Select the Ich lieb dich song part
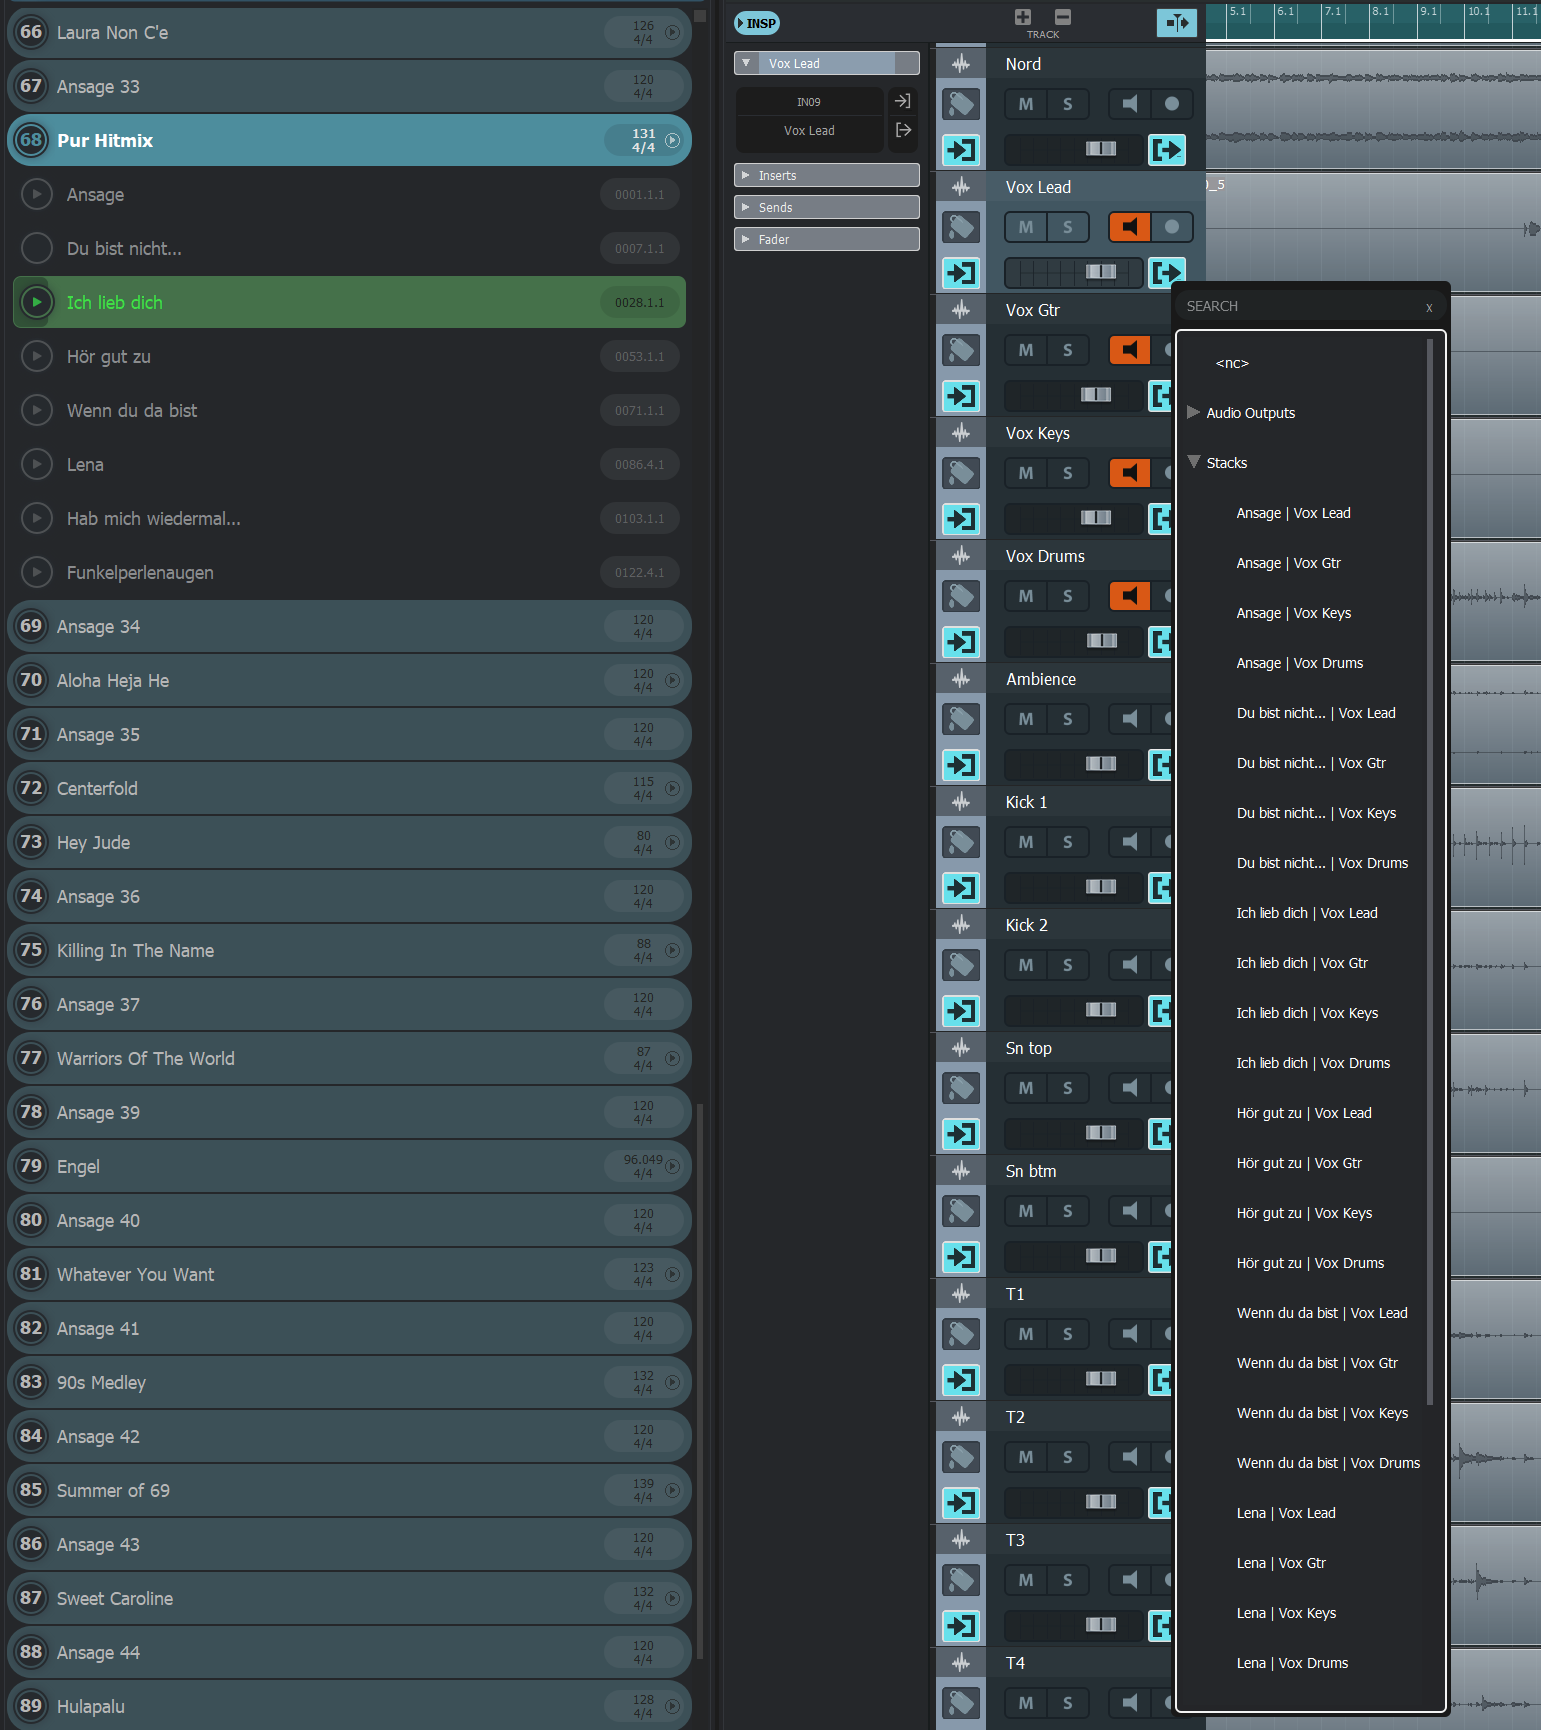This screenshot has width=1541, height=1730. pyautogui.click(x=349, y=302)
